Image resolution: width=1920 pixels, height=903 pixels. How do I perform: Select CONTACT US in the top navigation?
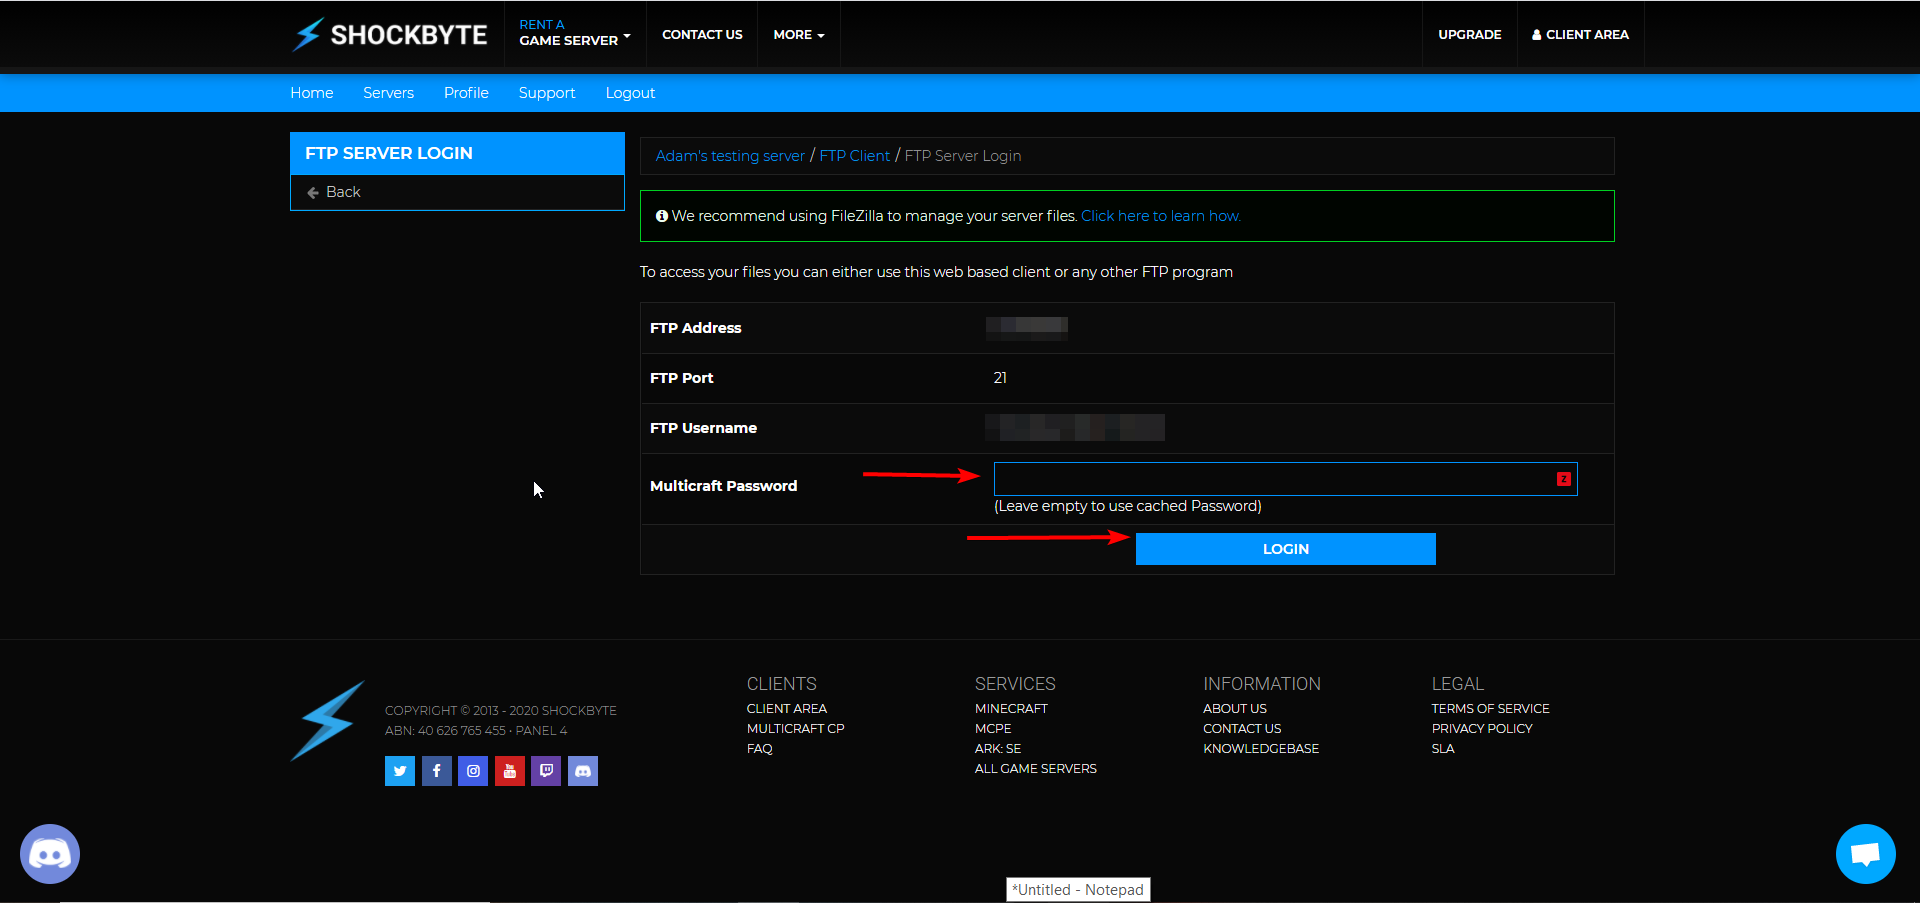[x=701, y=34]
